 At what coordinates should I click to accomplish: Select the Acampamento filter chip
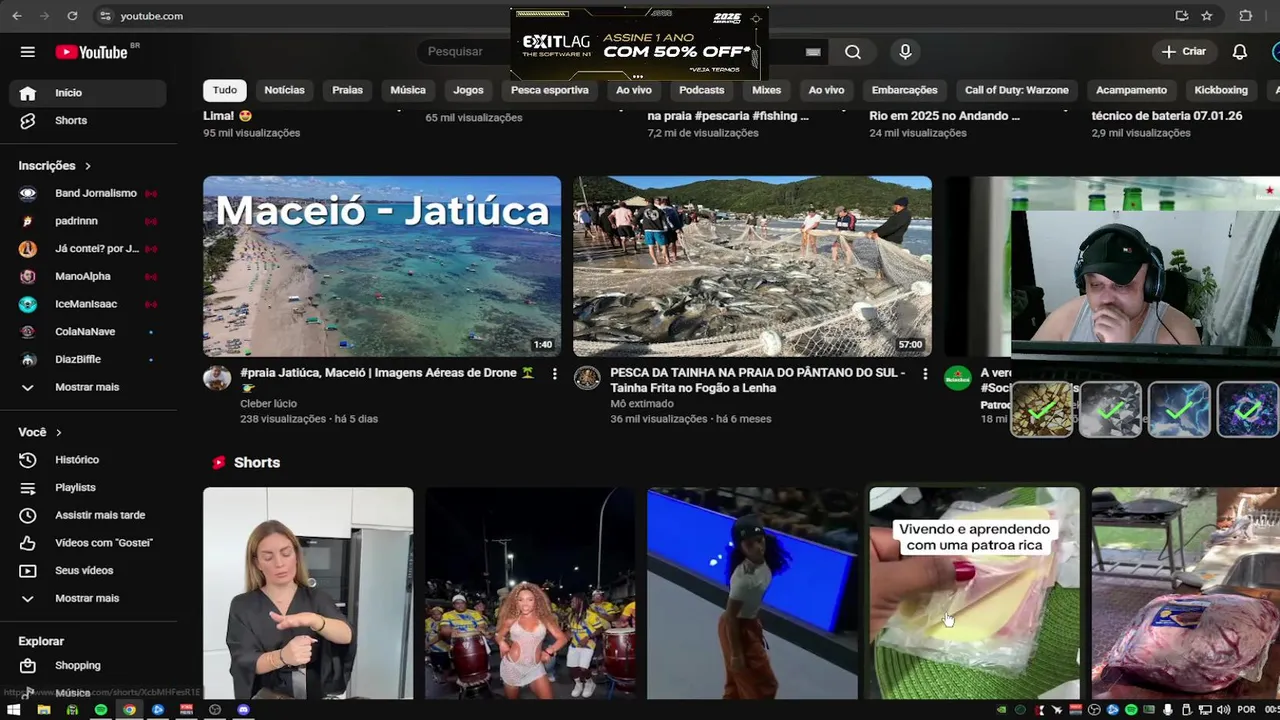pos(1131,90)
